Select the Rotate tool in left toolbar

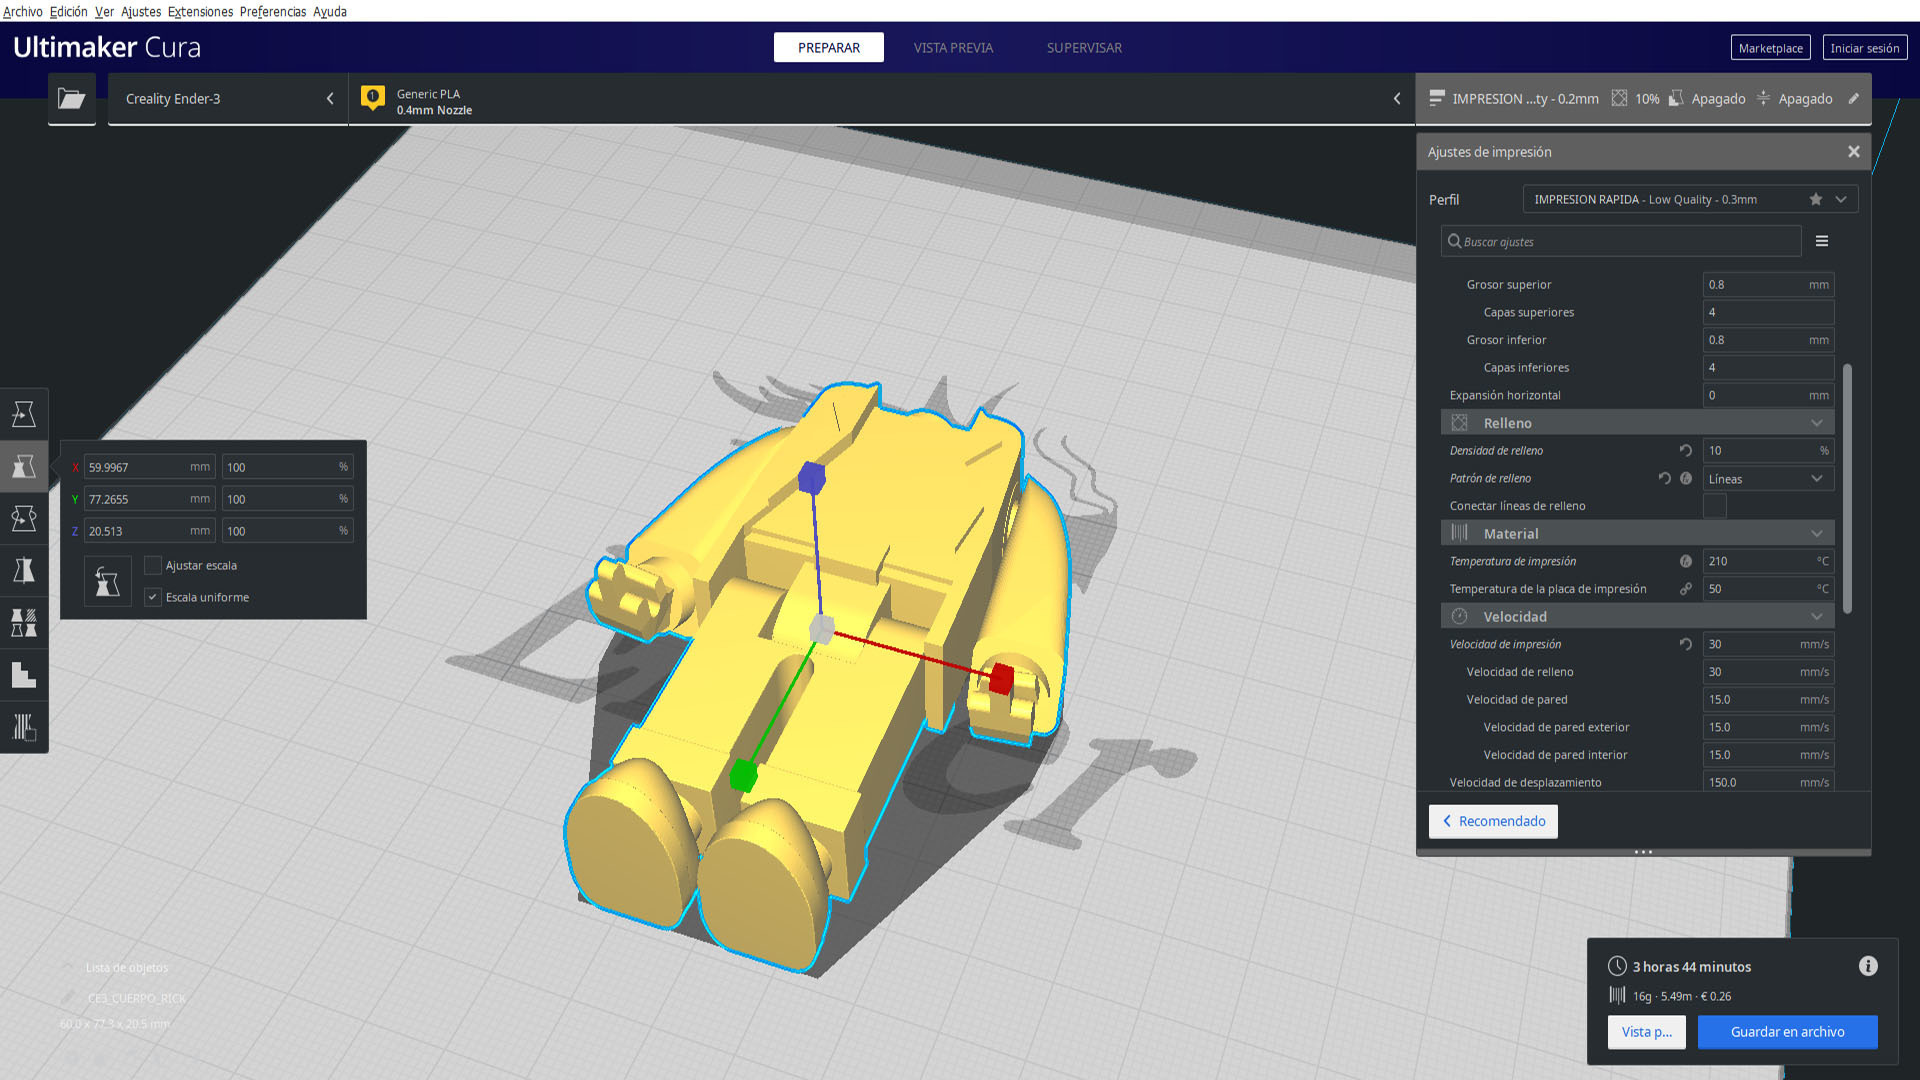(x=24, y=518)
